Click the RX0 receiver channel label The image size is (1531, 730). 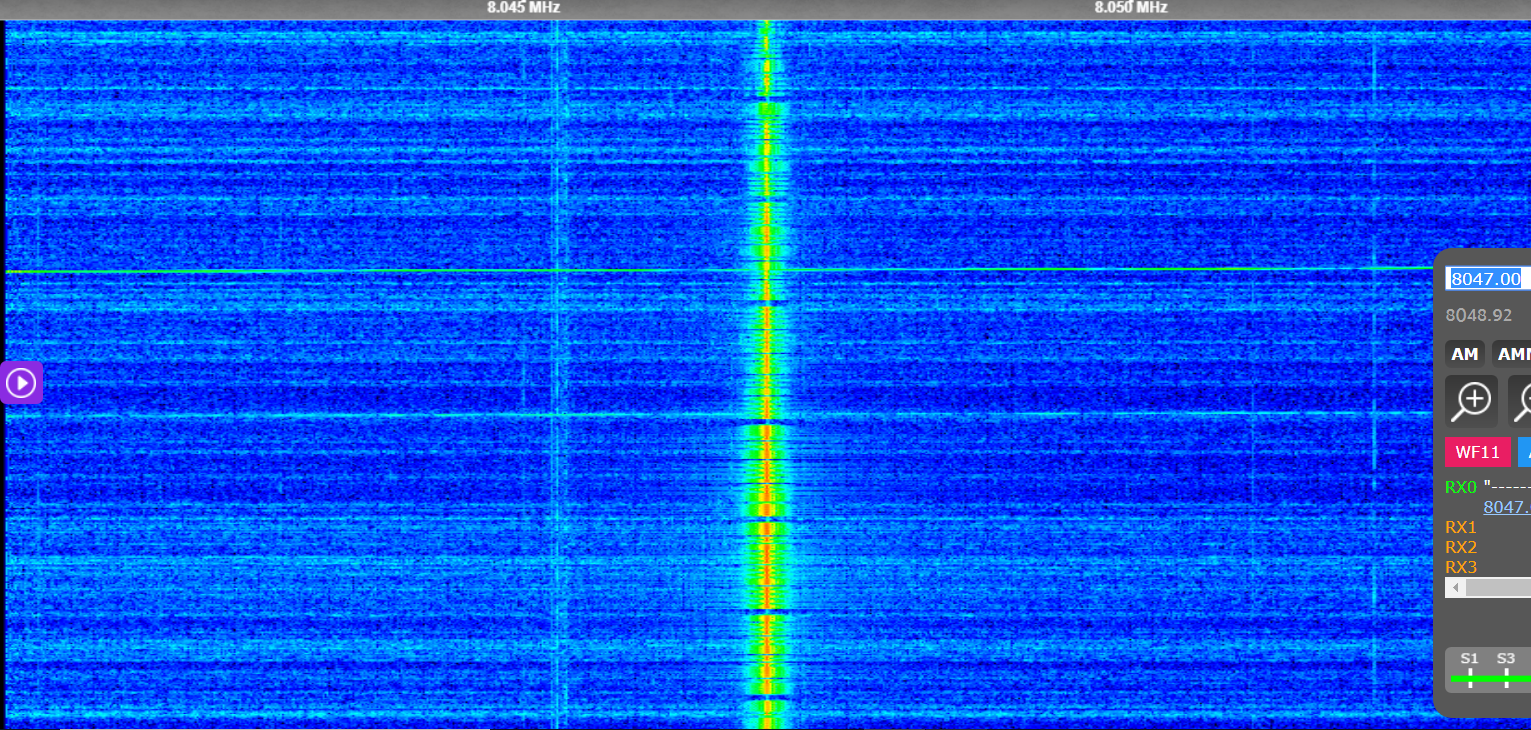pos(1460,487)
